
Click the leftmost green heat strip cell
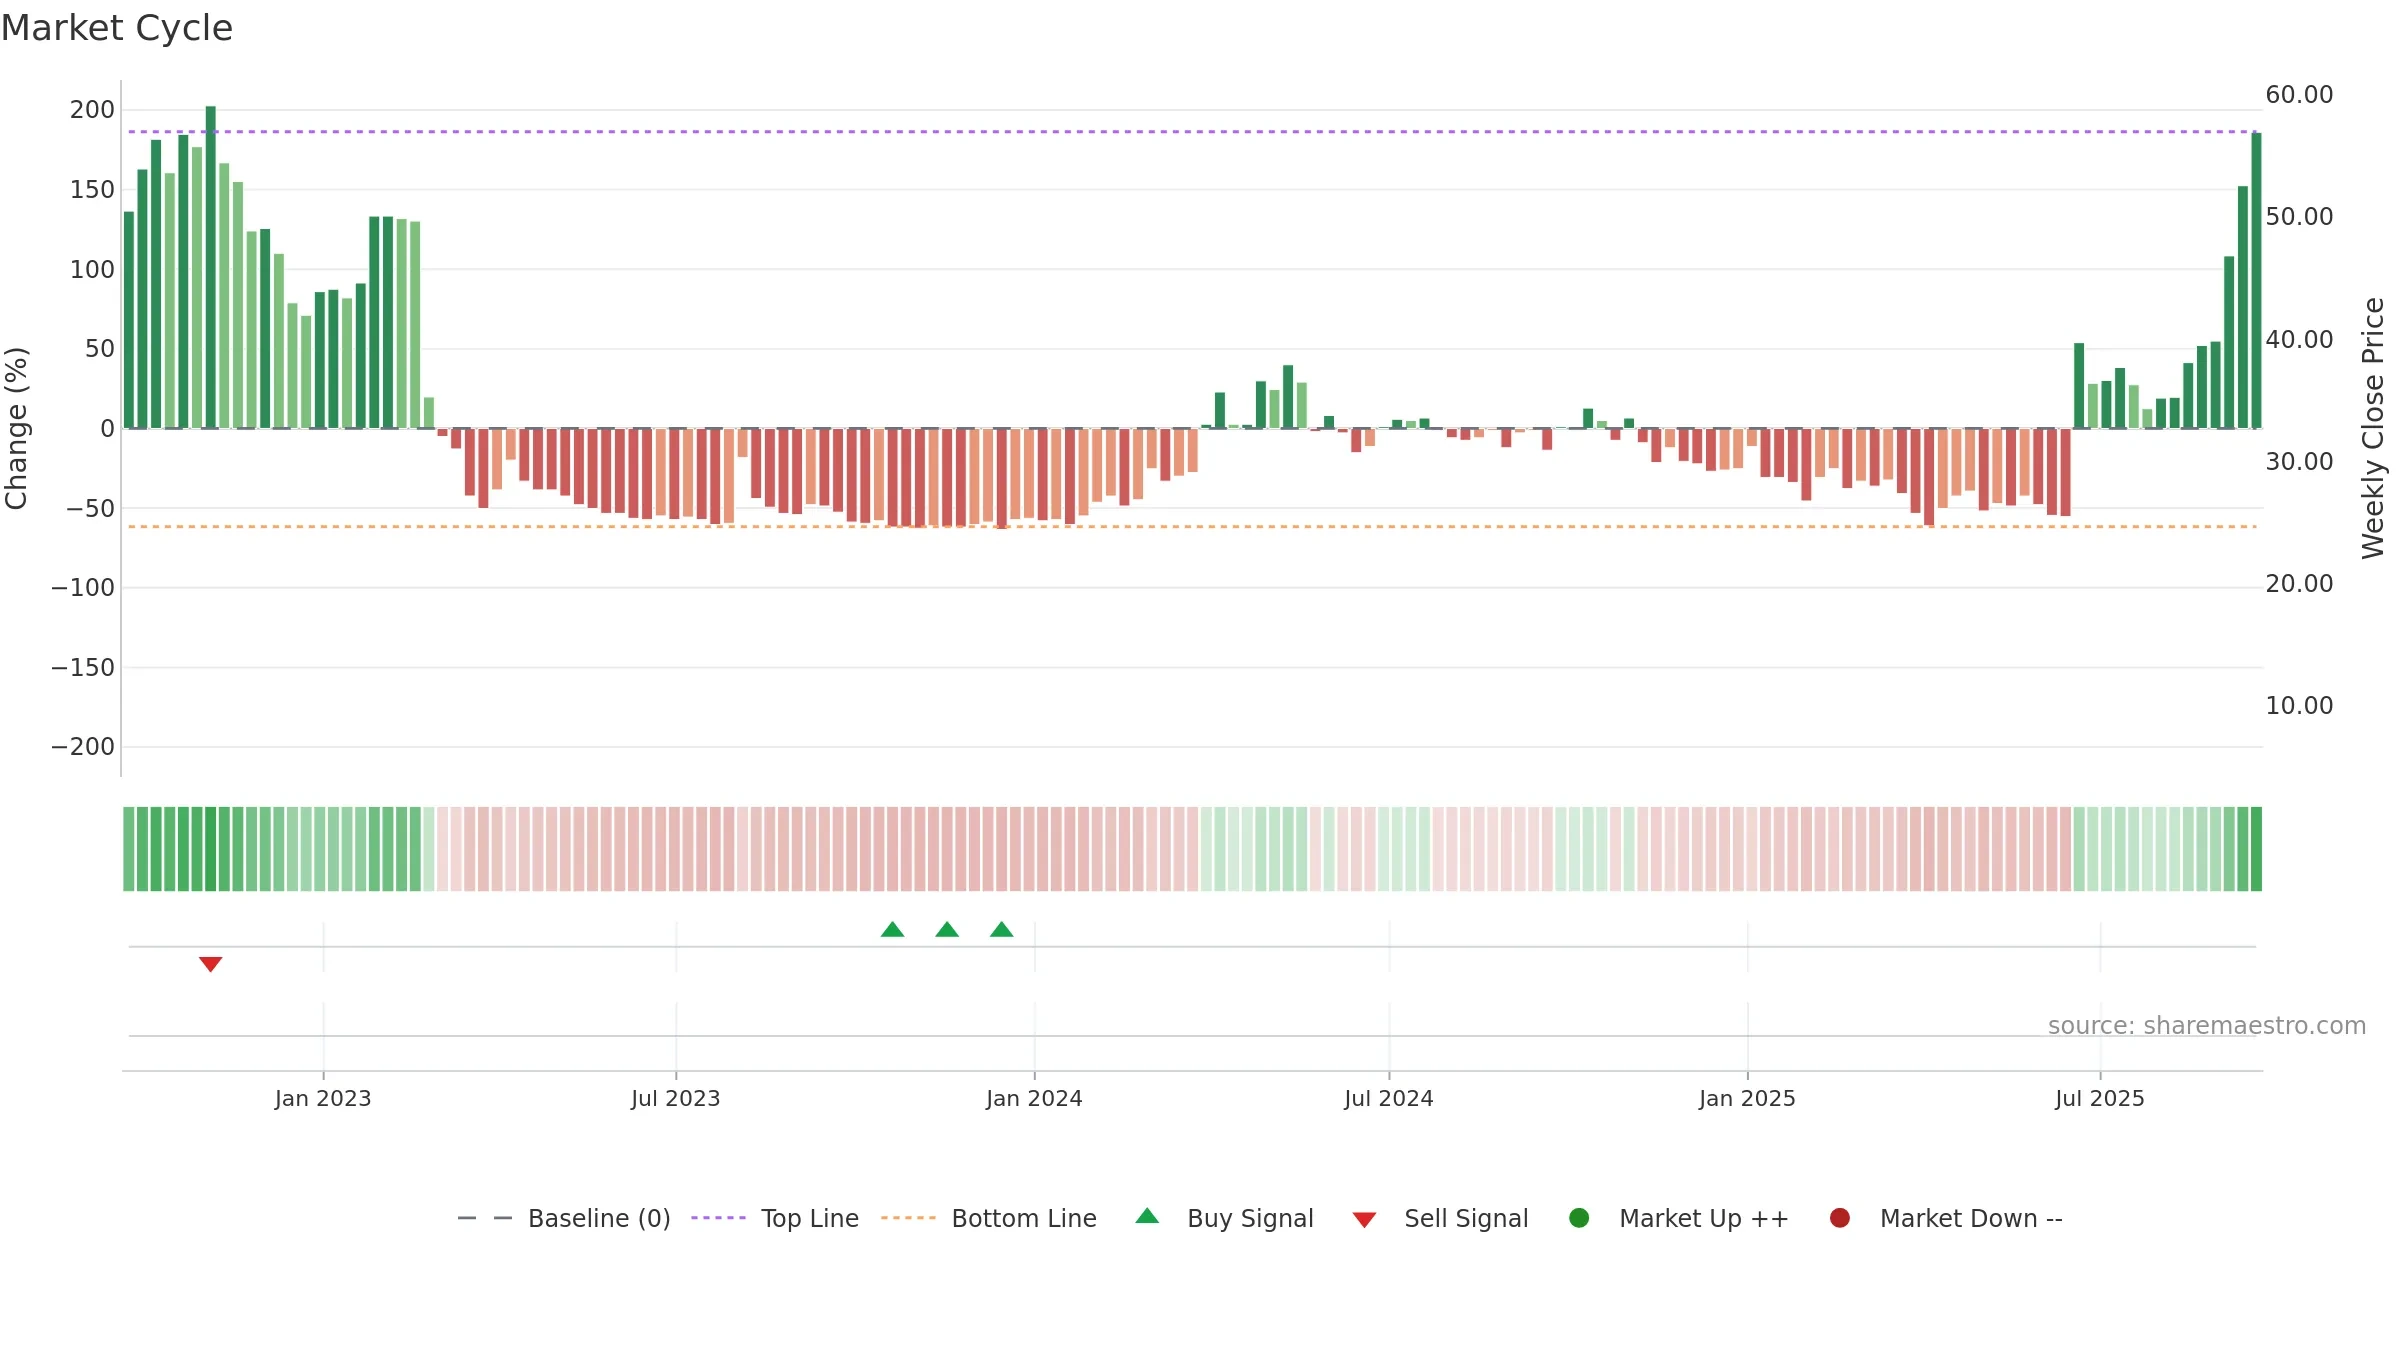(x=129, y=849)
